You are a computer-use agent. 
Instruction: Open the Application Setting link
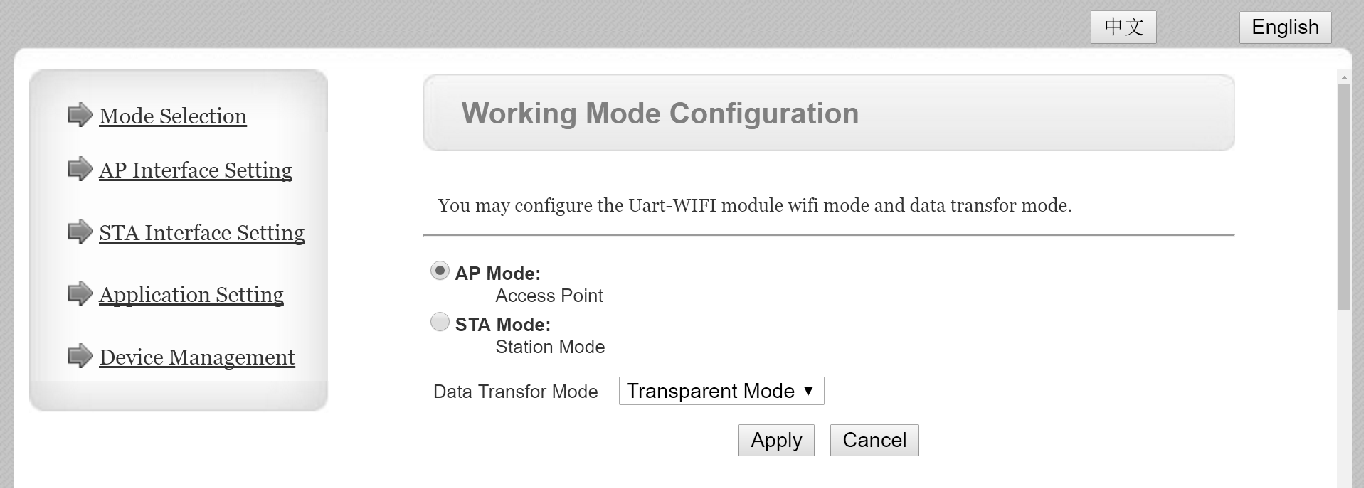(192, 295)
